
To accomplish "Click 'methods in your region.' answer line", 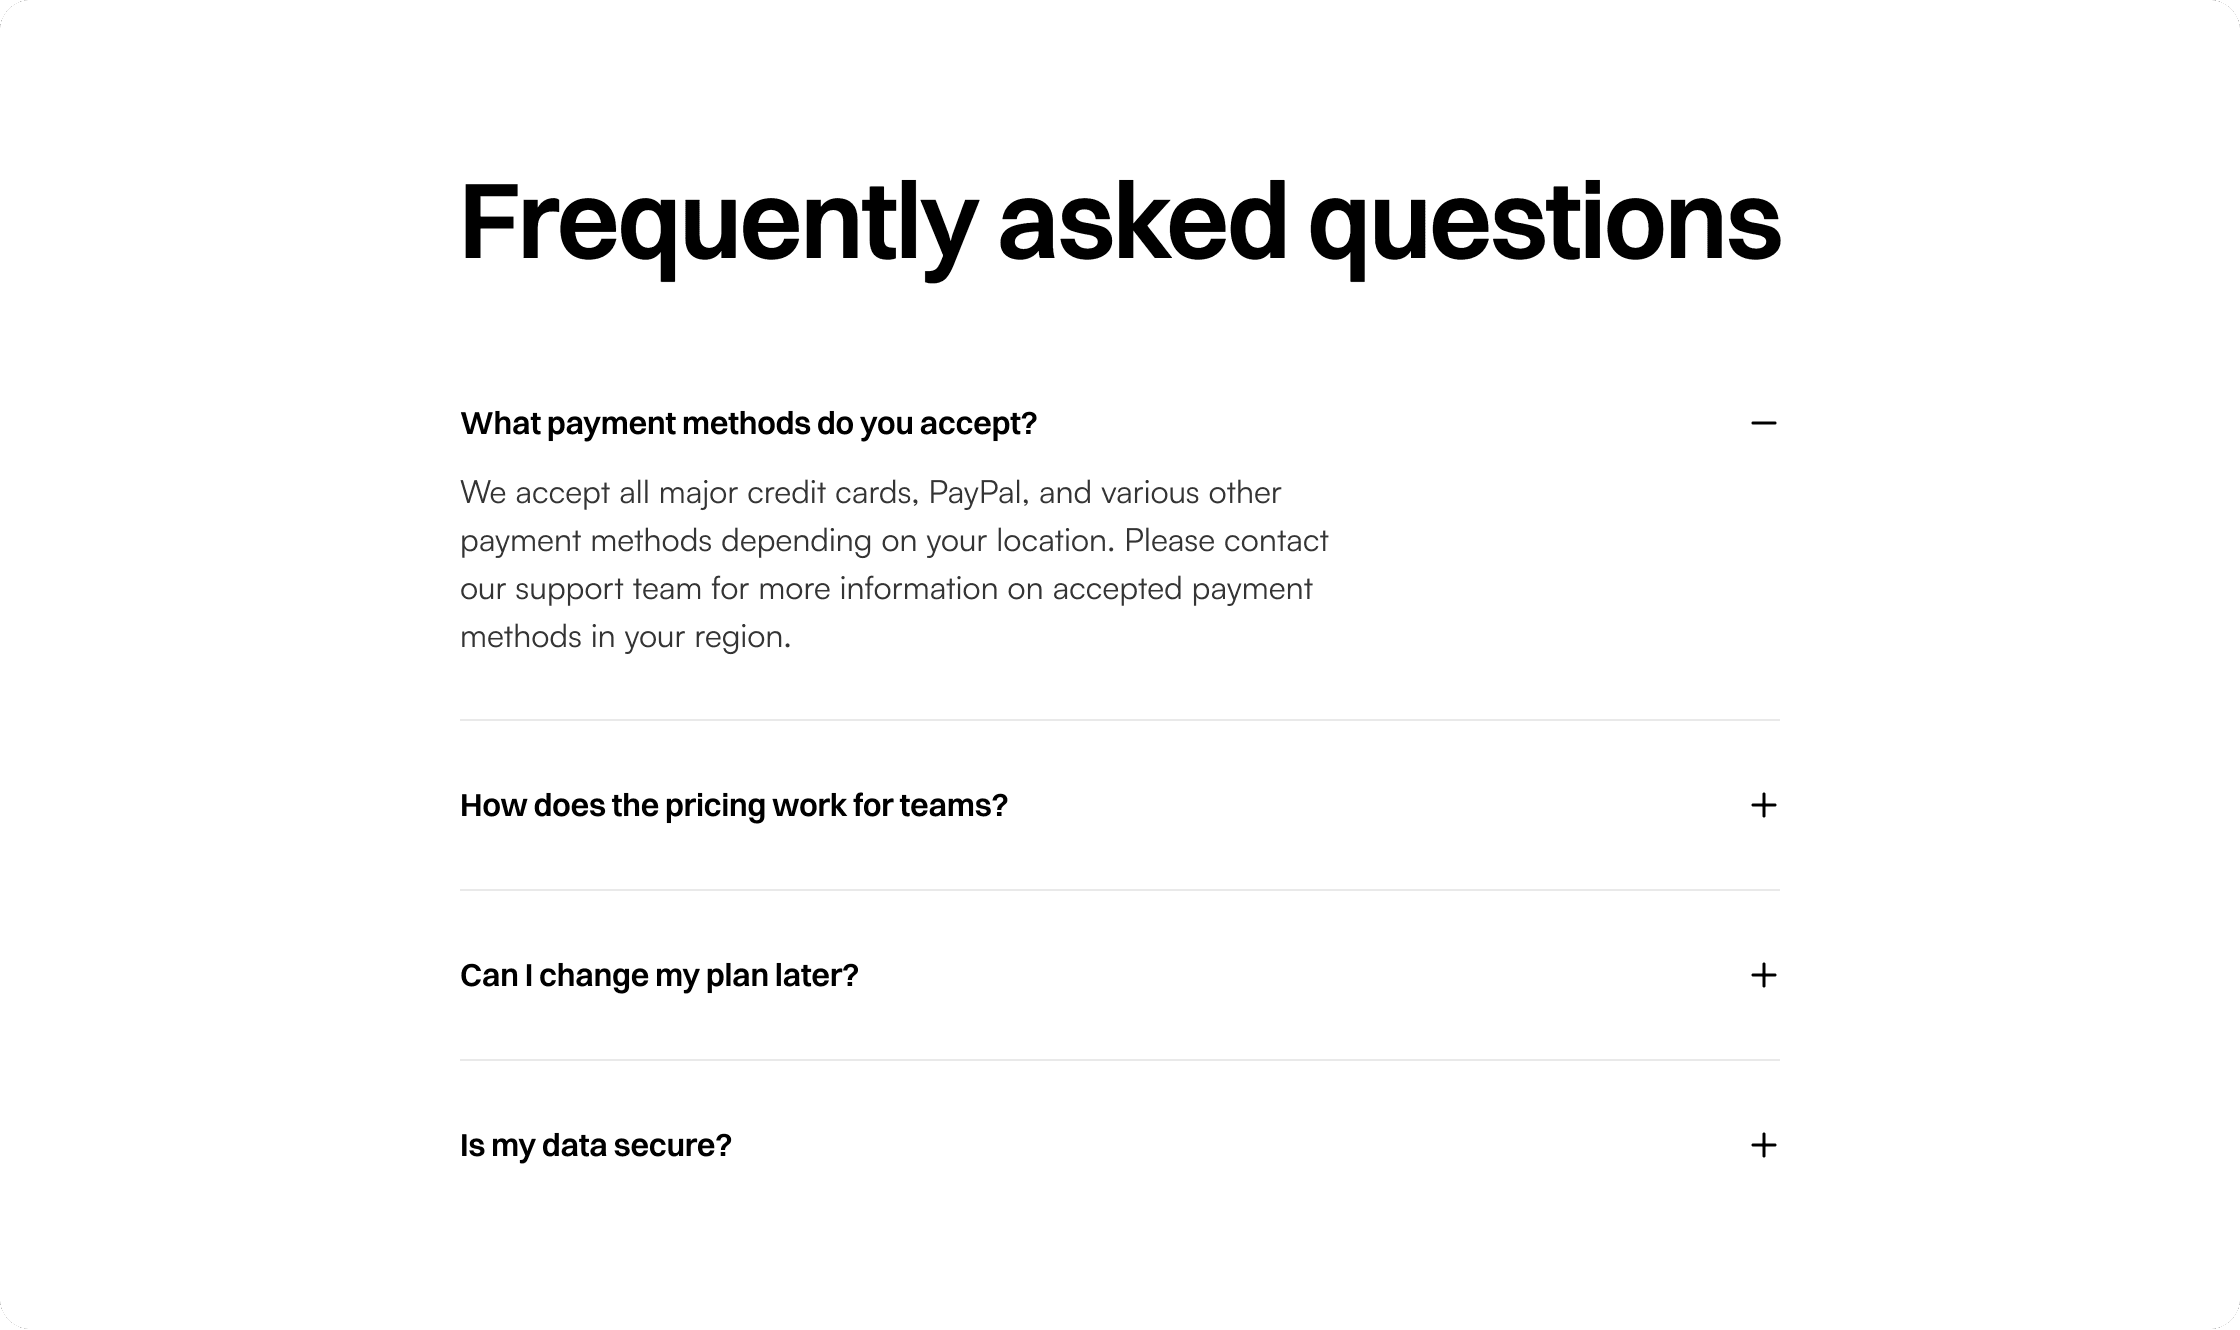I will point(625,637).
